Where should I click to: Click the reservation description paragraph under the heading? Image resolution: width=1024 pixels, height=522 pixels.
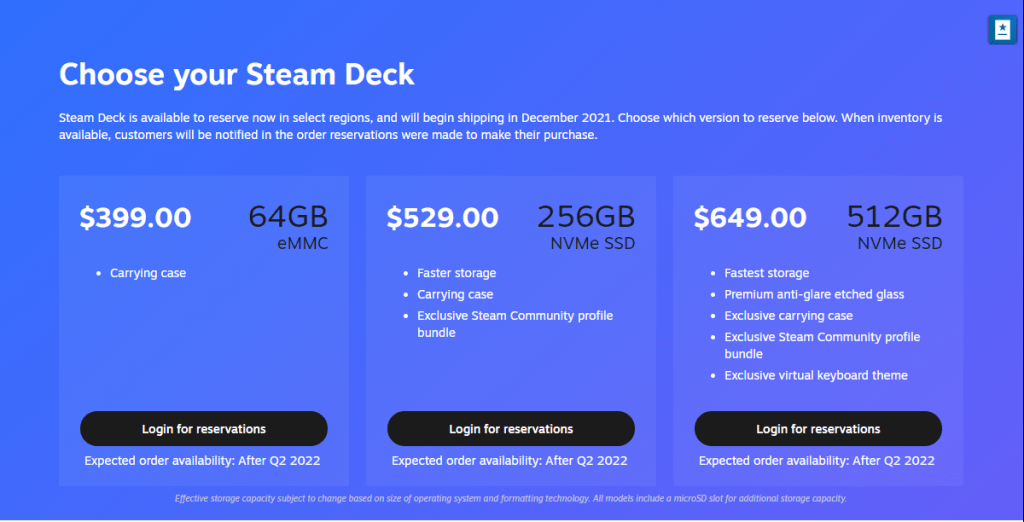point(500,126)
